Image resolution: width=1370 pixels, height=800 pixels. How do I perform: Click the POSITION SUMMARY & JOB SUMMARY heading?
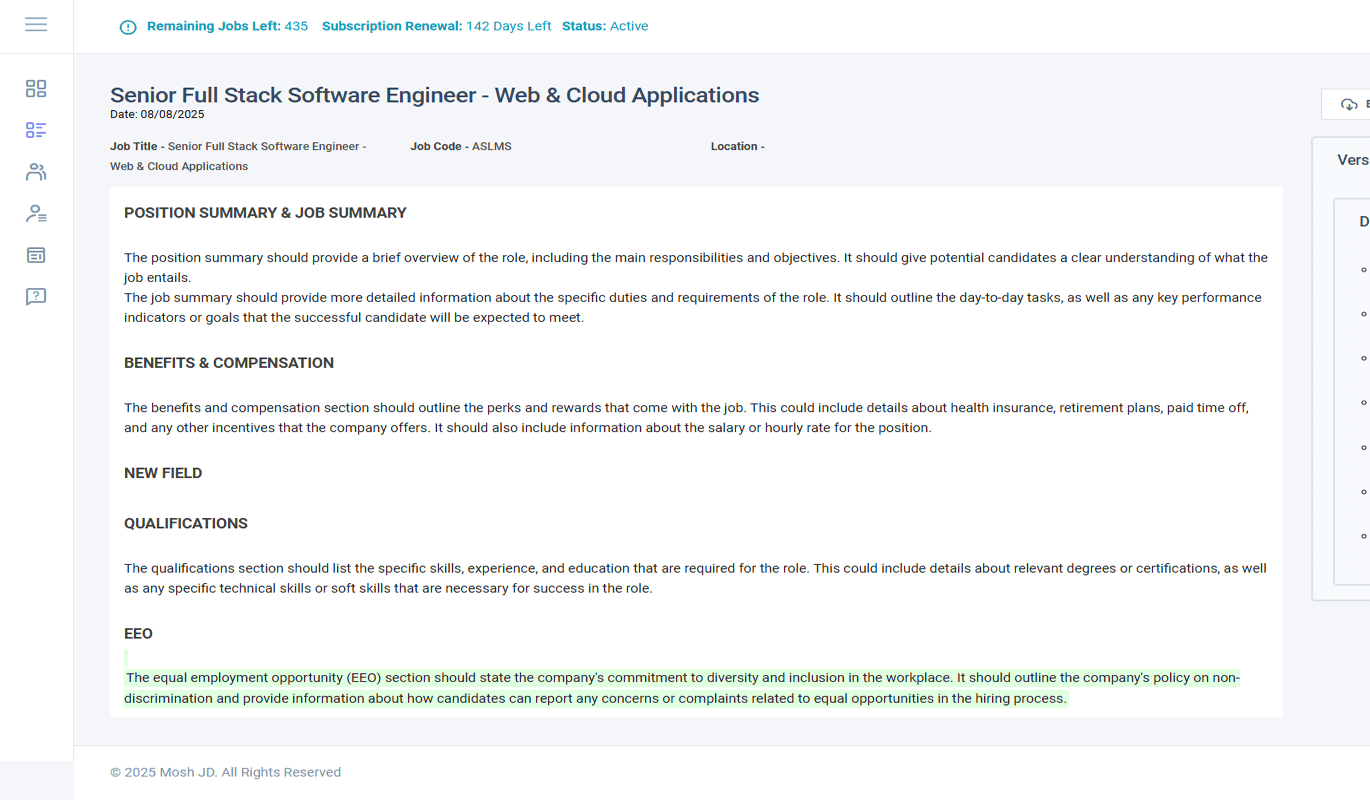[265, 212]
